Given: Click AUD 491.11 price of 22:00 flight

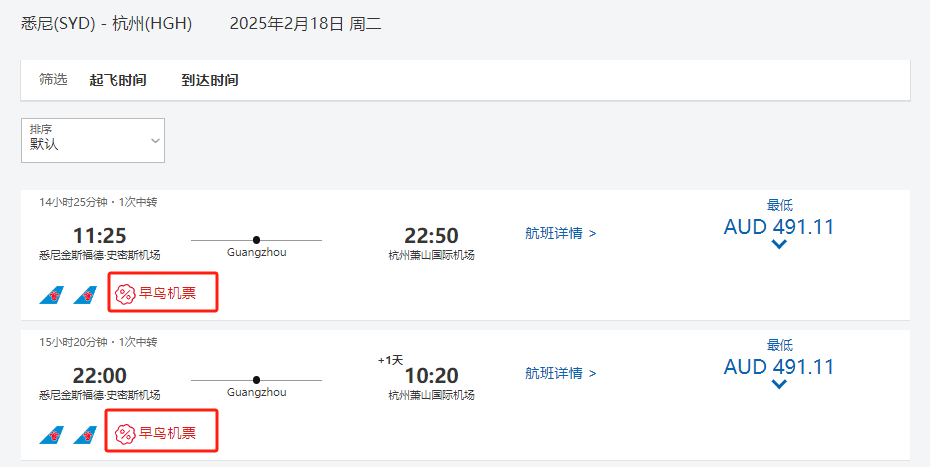Looking at the screenshot, I should coord(779,367).
